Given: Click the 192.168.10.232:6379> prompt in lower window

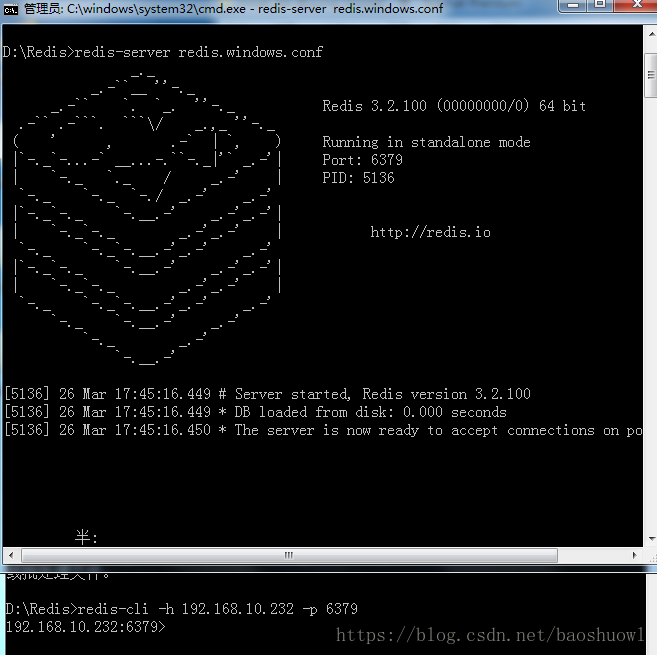Looking at the screenshot, I should (x=85, y=627).
